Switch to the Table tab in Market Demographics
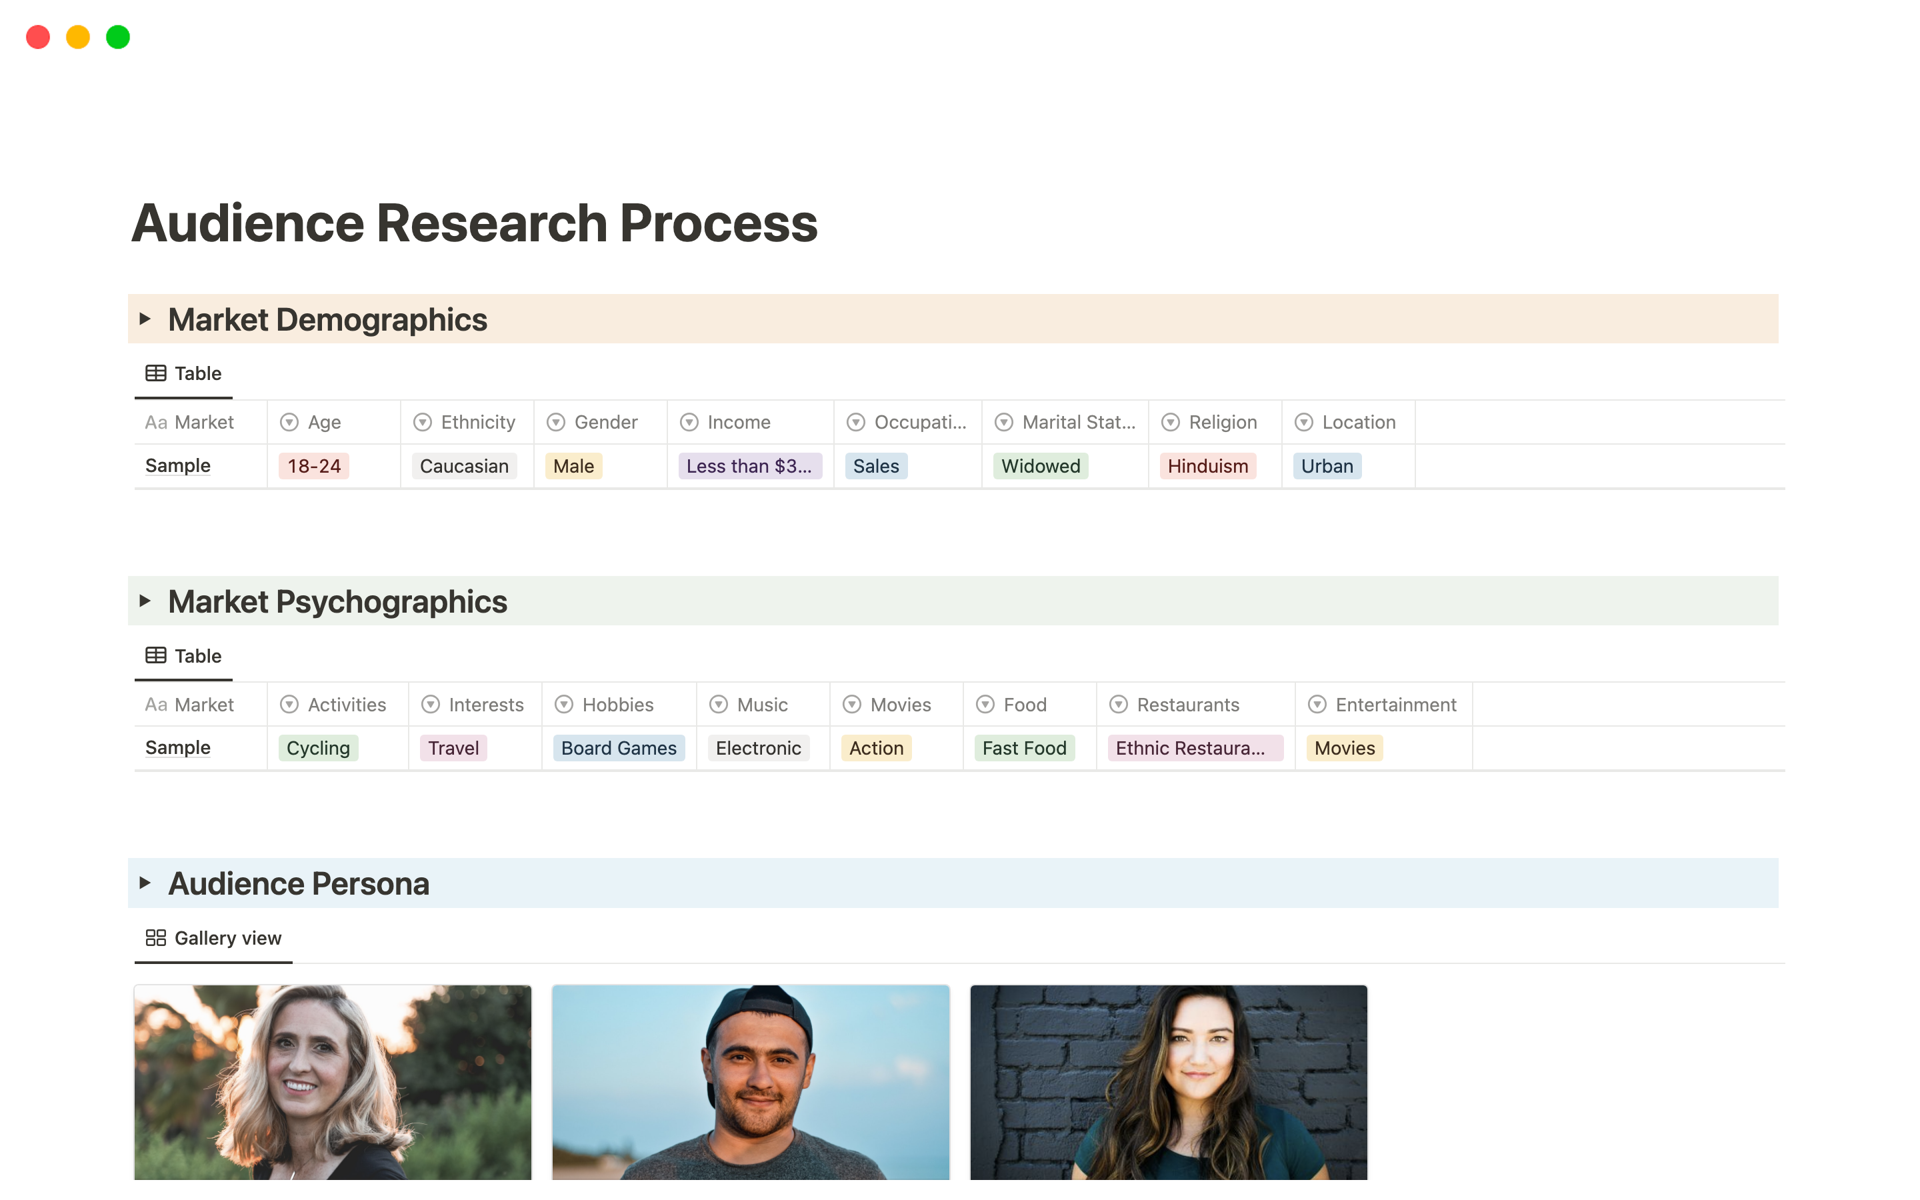Image resolution: width=1920 pixels, height=1200 pixels. coord(197,373)
